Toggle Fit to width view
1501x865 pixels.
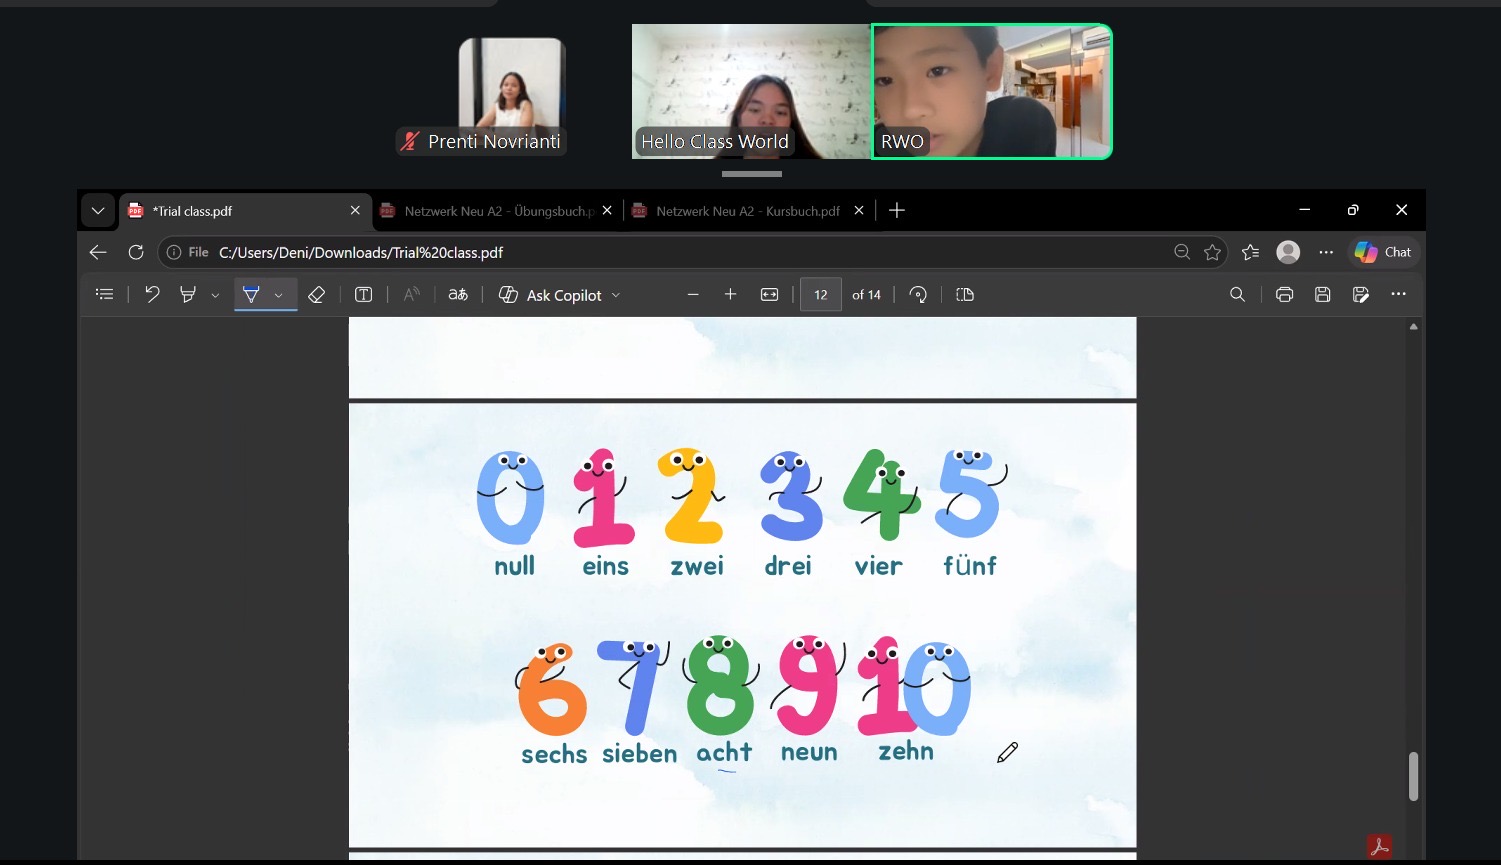[769, 295]
